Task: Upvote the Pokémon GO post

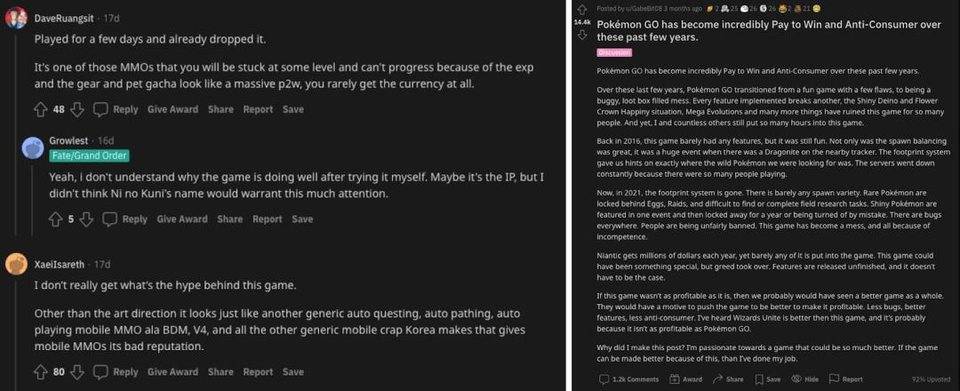Action: click(x=581, y=9)
